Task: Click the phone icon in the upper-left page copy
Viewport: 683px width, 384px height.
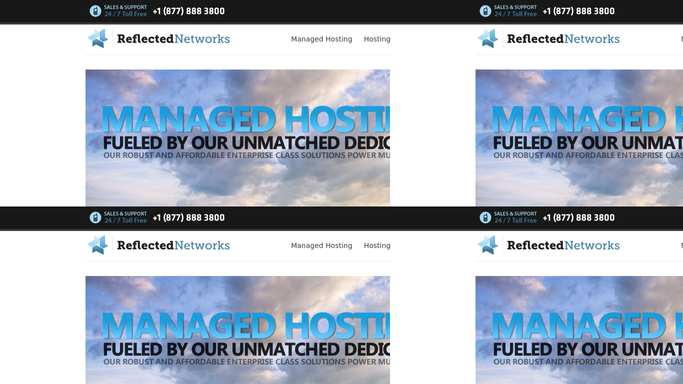Action: click(95, 11)
